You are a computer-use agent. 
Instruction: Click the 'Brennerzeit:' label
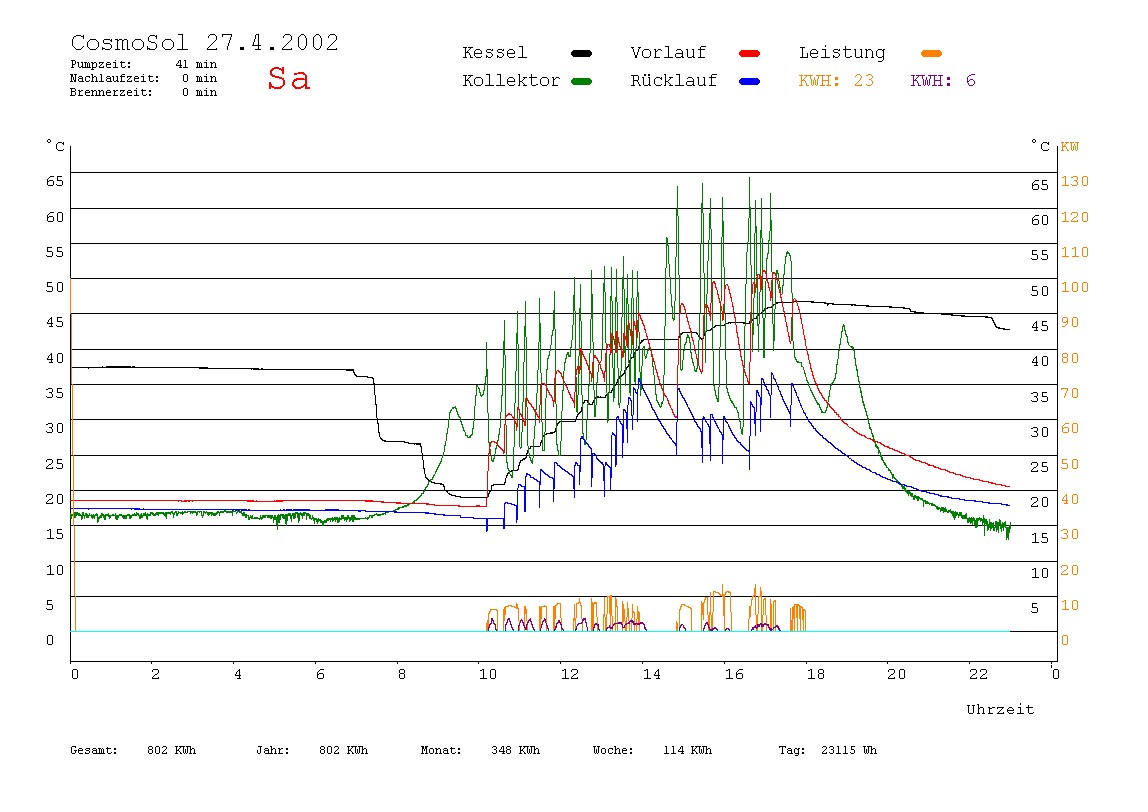111,92
